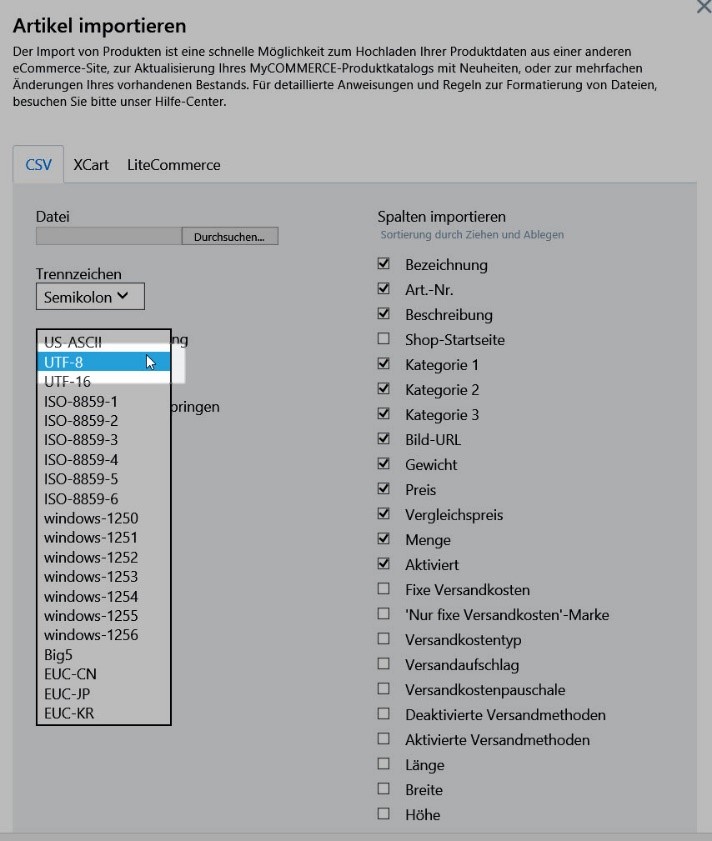Toggle the Vergleichspreis checkbox
Image resolution: width=712 pixels, height=841 pixels.
point(384,514)
